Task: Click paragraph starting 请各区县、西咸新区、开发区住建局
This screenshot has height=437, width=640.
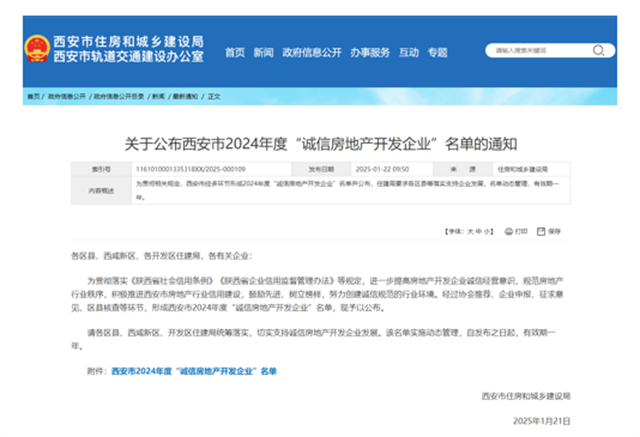Action: click(313, 339)
